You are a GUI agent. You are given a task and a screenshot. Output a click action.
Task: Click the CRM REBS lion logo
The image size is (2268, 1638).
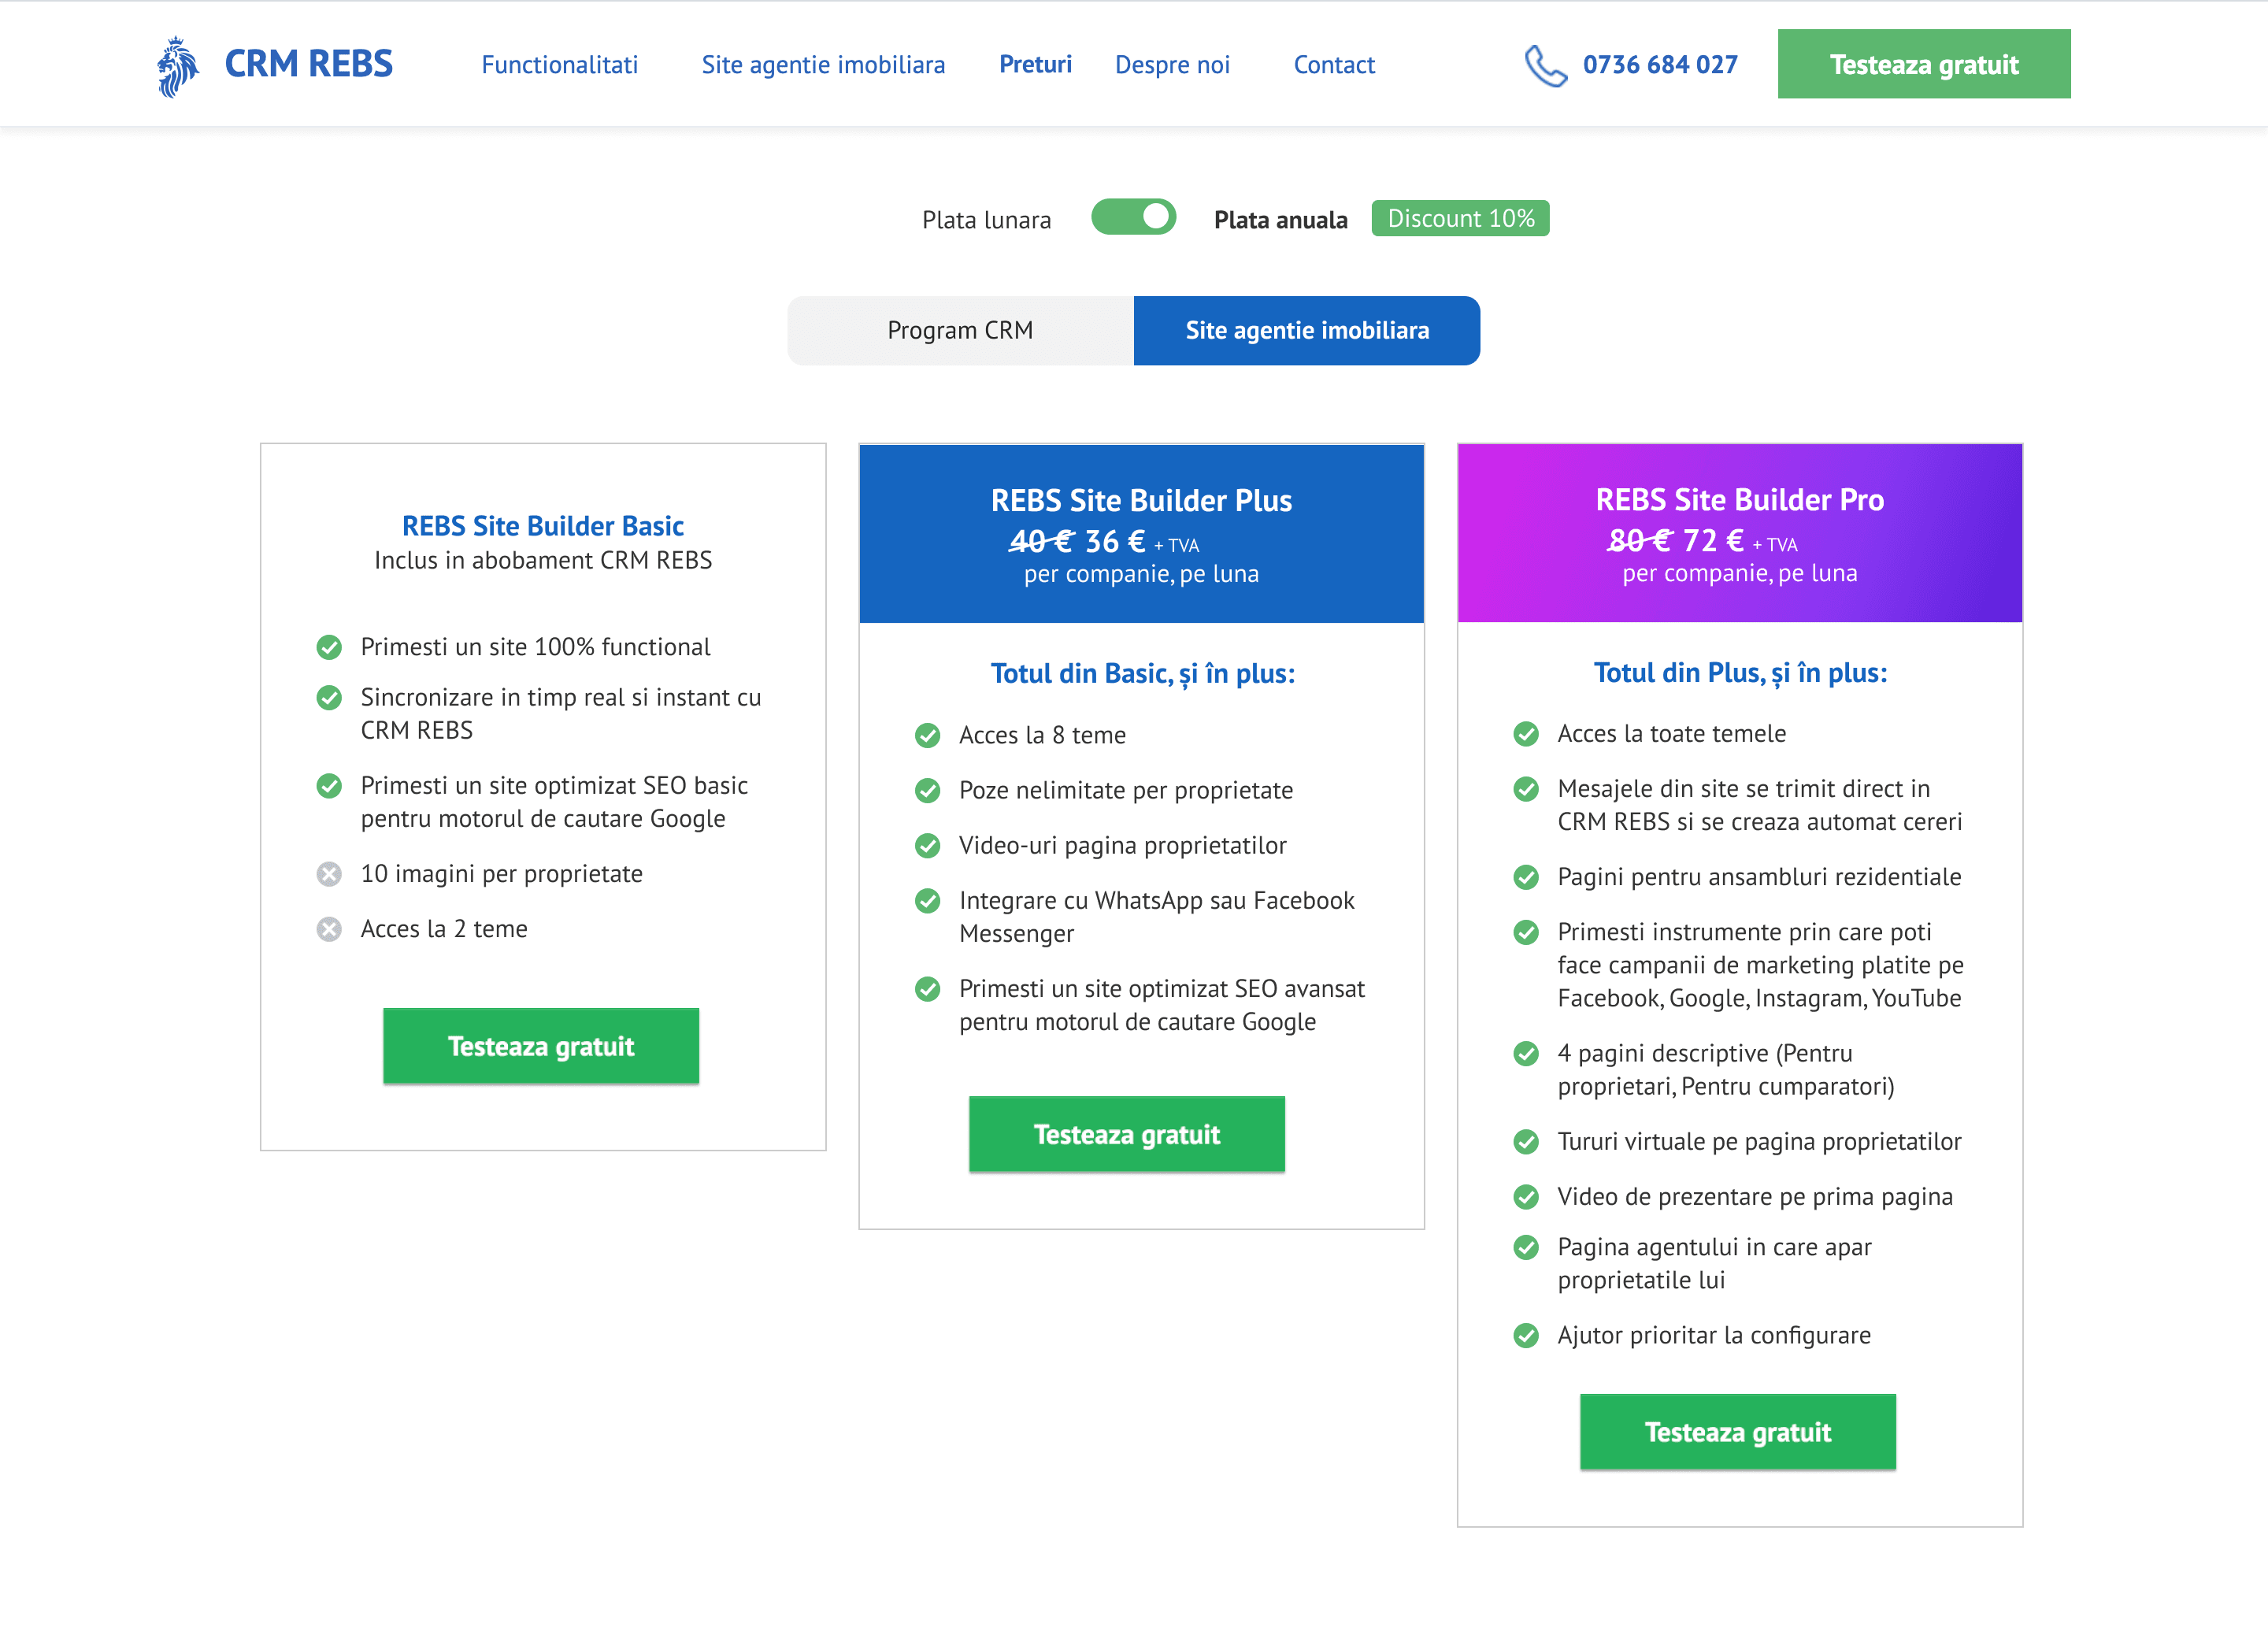pyautogui.click(x=176, y=64)
